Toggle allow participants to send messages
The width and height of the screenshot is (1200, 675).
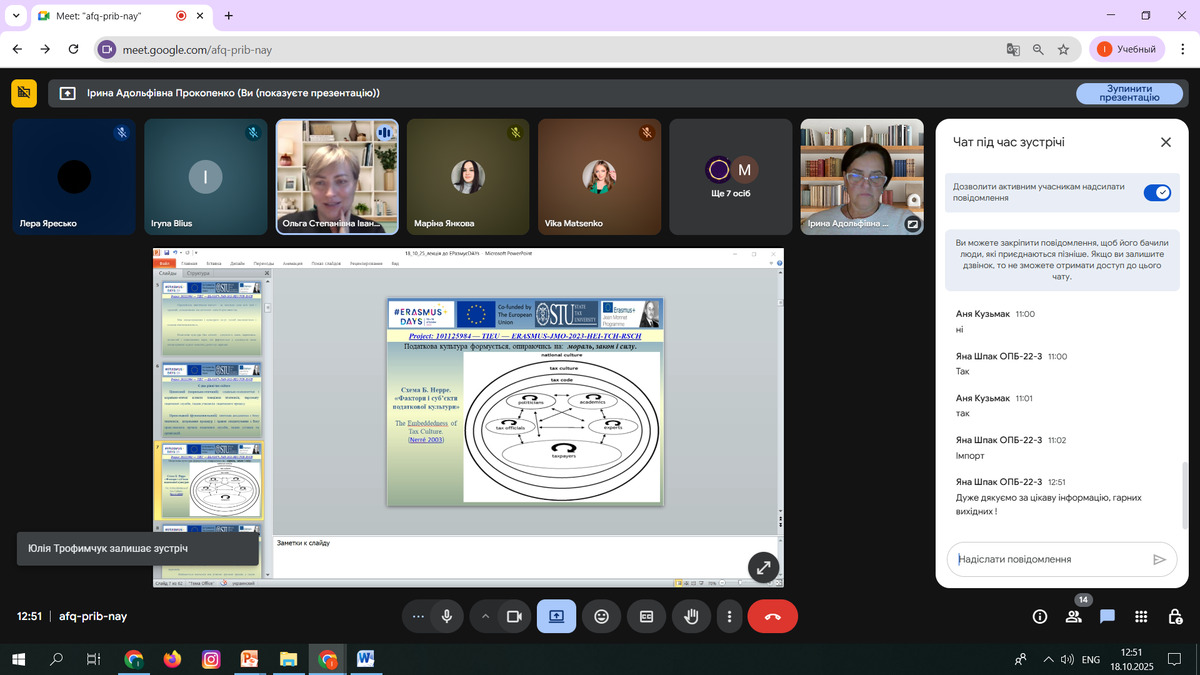[x=1157, y=192]
